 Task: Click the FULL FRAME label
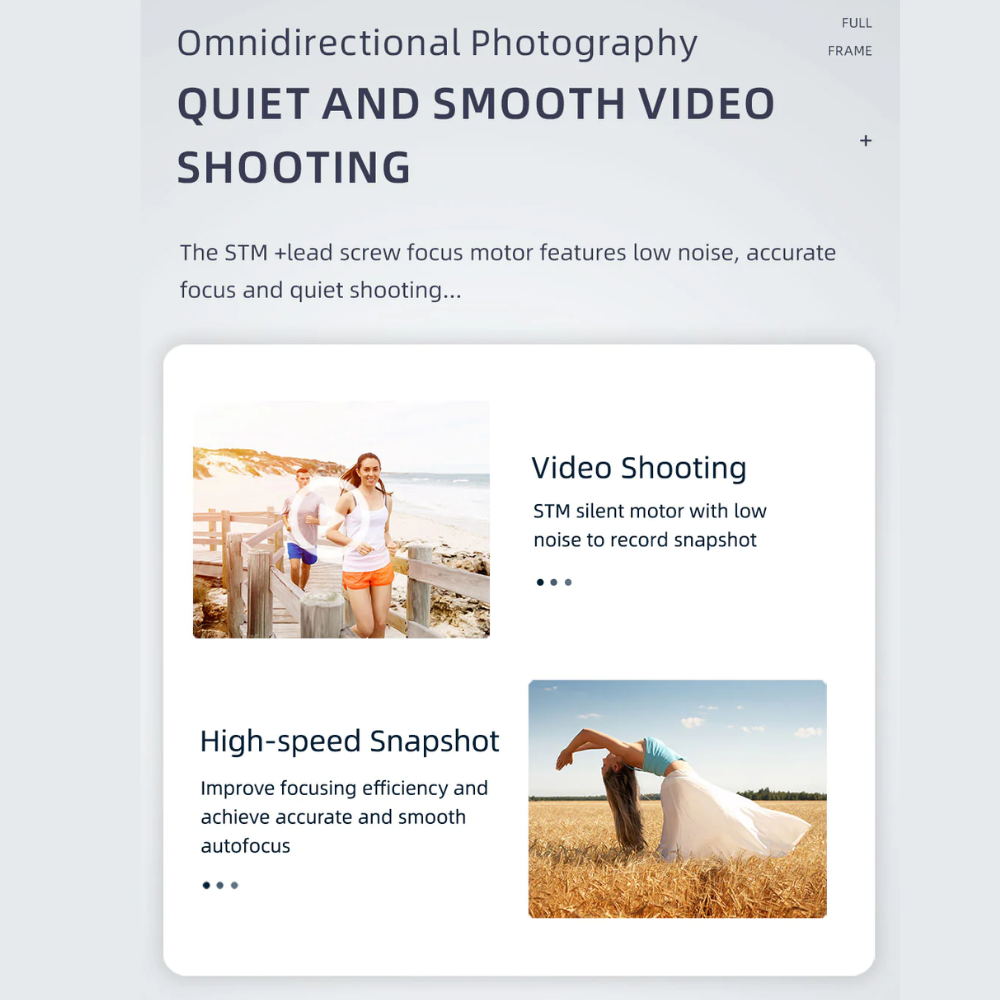click(x=852, y=37)
